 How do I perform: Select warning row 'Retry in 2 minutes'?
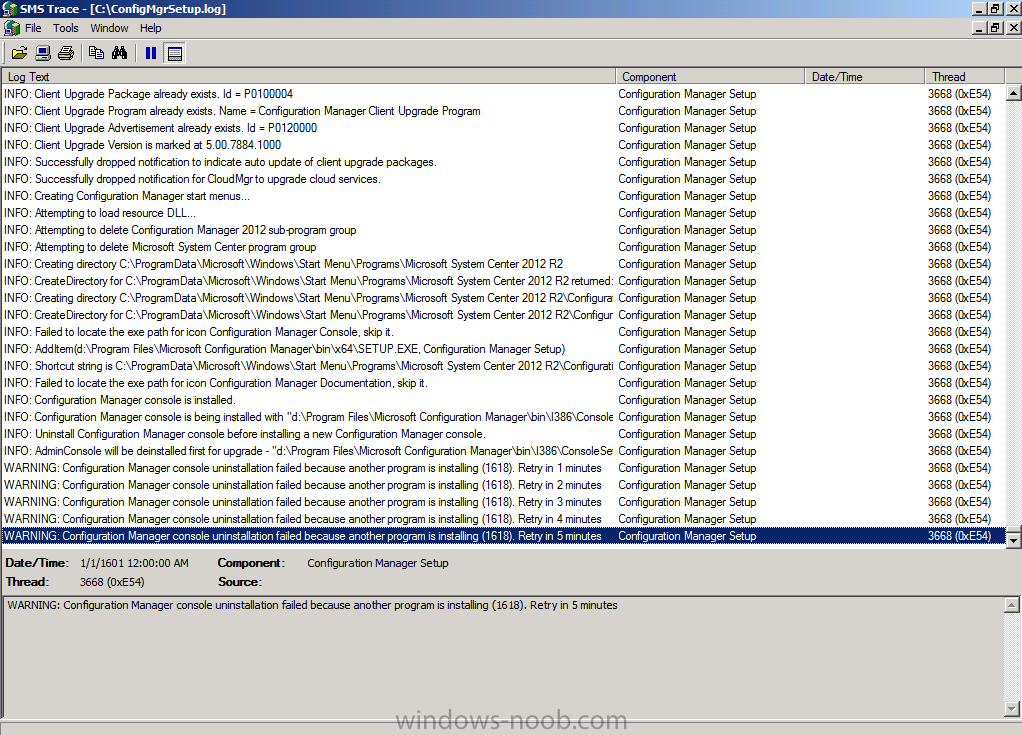[x=503, y=484]
